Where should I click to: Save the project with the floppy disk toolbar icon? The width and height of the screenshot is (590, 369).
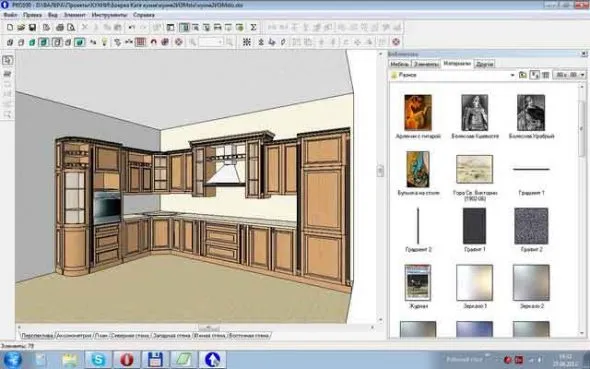click(32, 27)
